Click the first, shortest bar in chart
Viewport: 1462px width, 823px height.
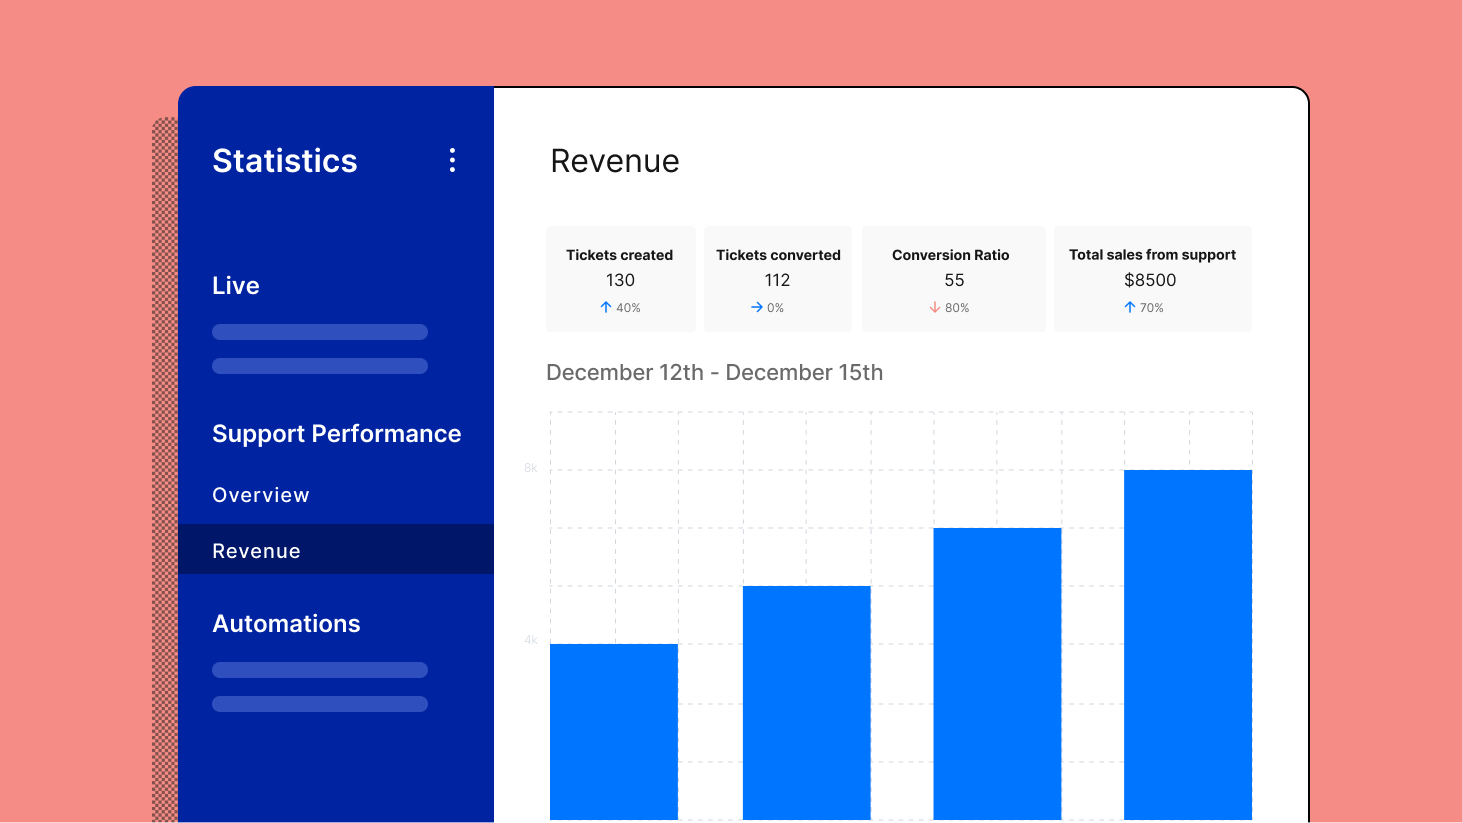coord(614,732)
